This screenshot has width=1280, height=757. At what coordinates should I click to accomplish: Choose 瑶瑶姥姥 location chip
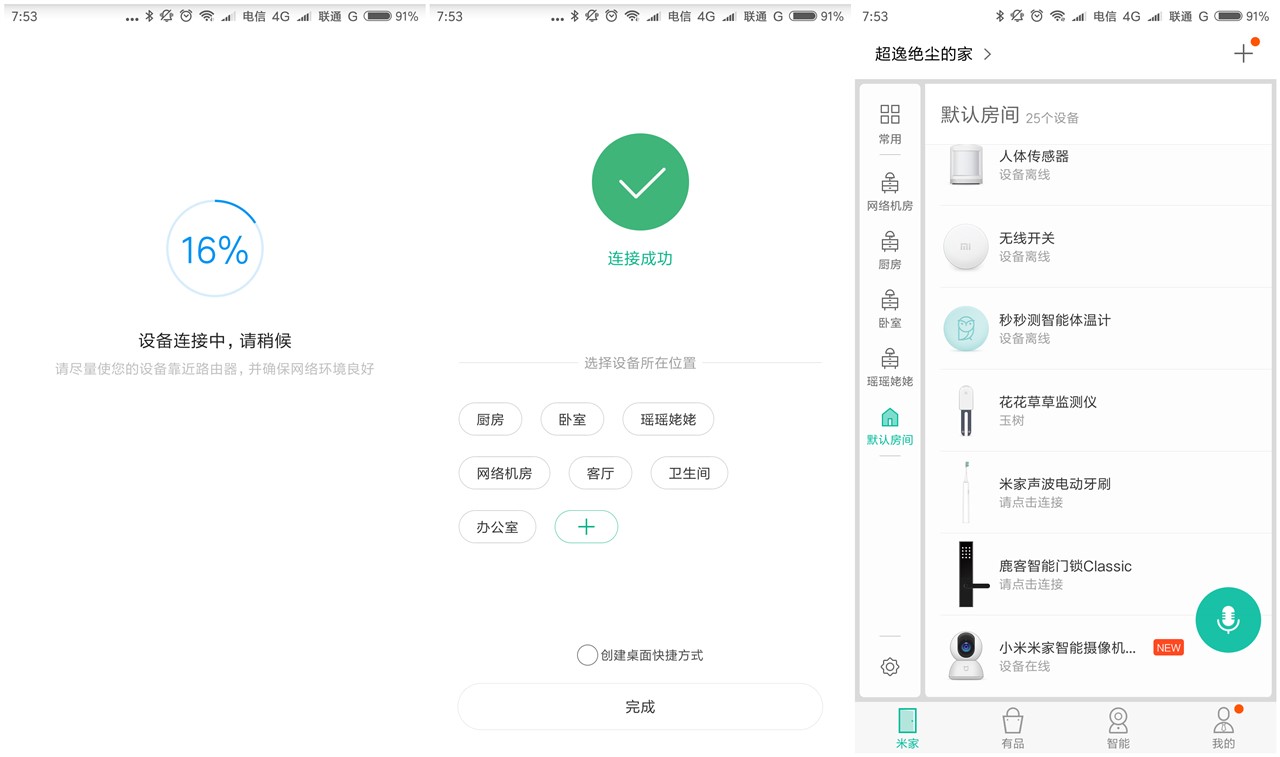coord(668,419)
